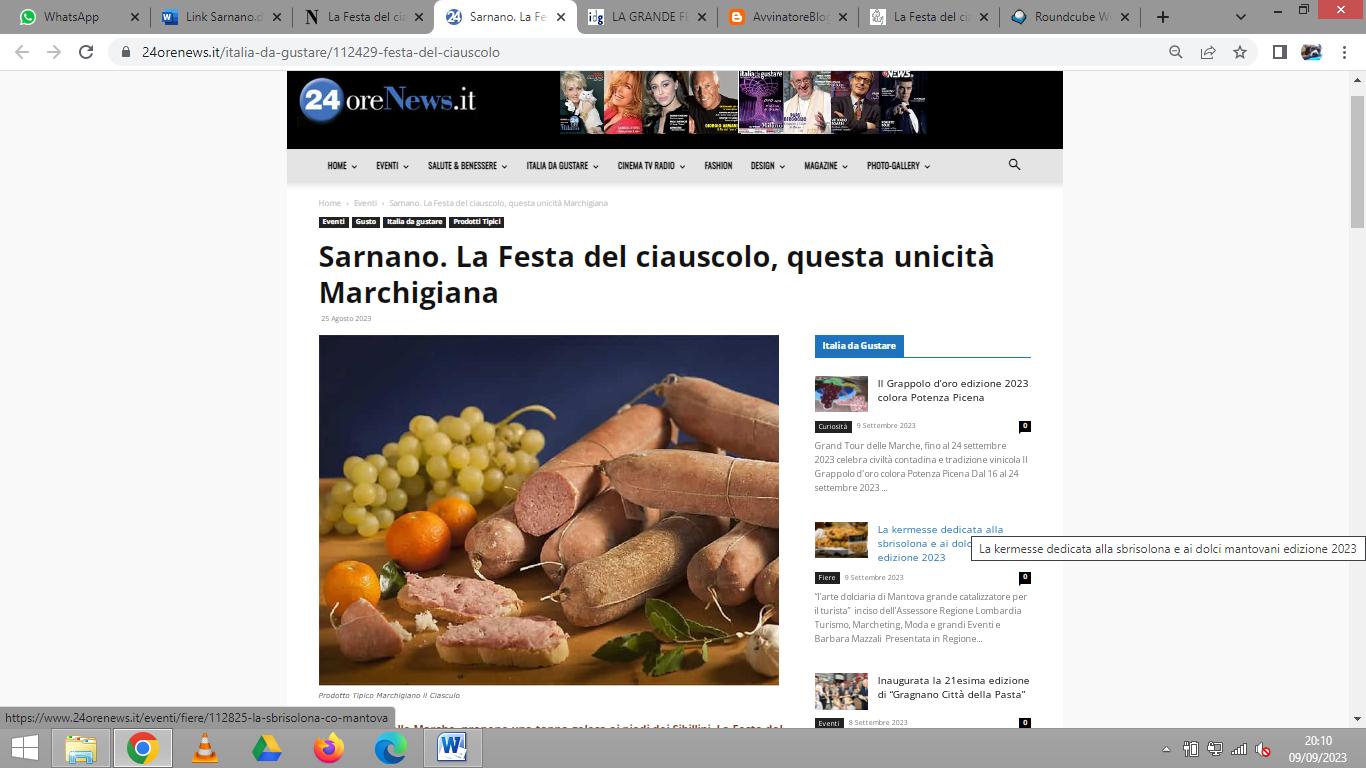Screen dimensions: 1366x768
Task: Click the 24oreNews.it logo
Action: (387, 100)
